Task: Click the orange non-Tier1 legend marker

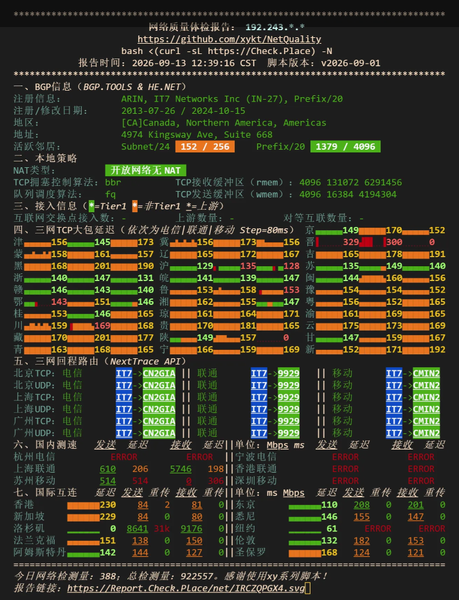Action: pos(135,206)
